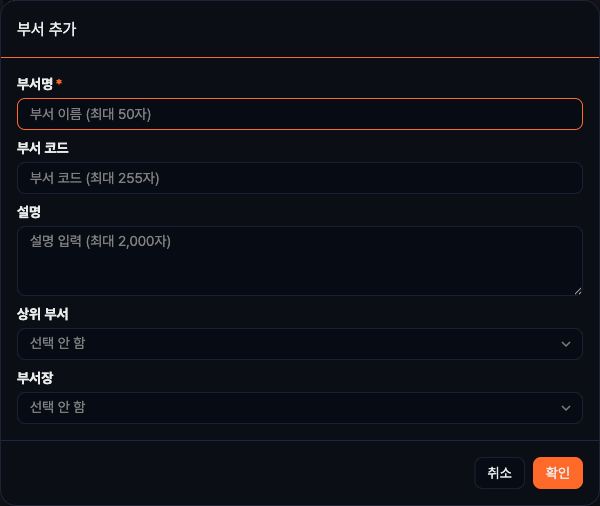Click the 부서명 field label
The width and height of the screenshot is (600, 506).
pyautogui.click(x=35, y=83)
